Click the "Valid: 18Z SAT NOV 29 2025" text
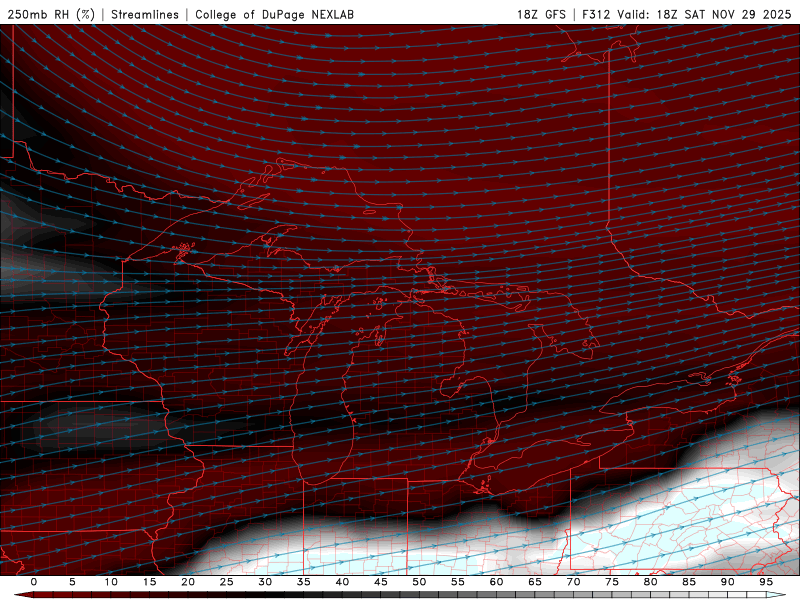The image size is (800, 600). [x=704, y=14]
